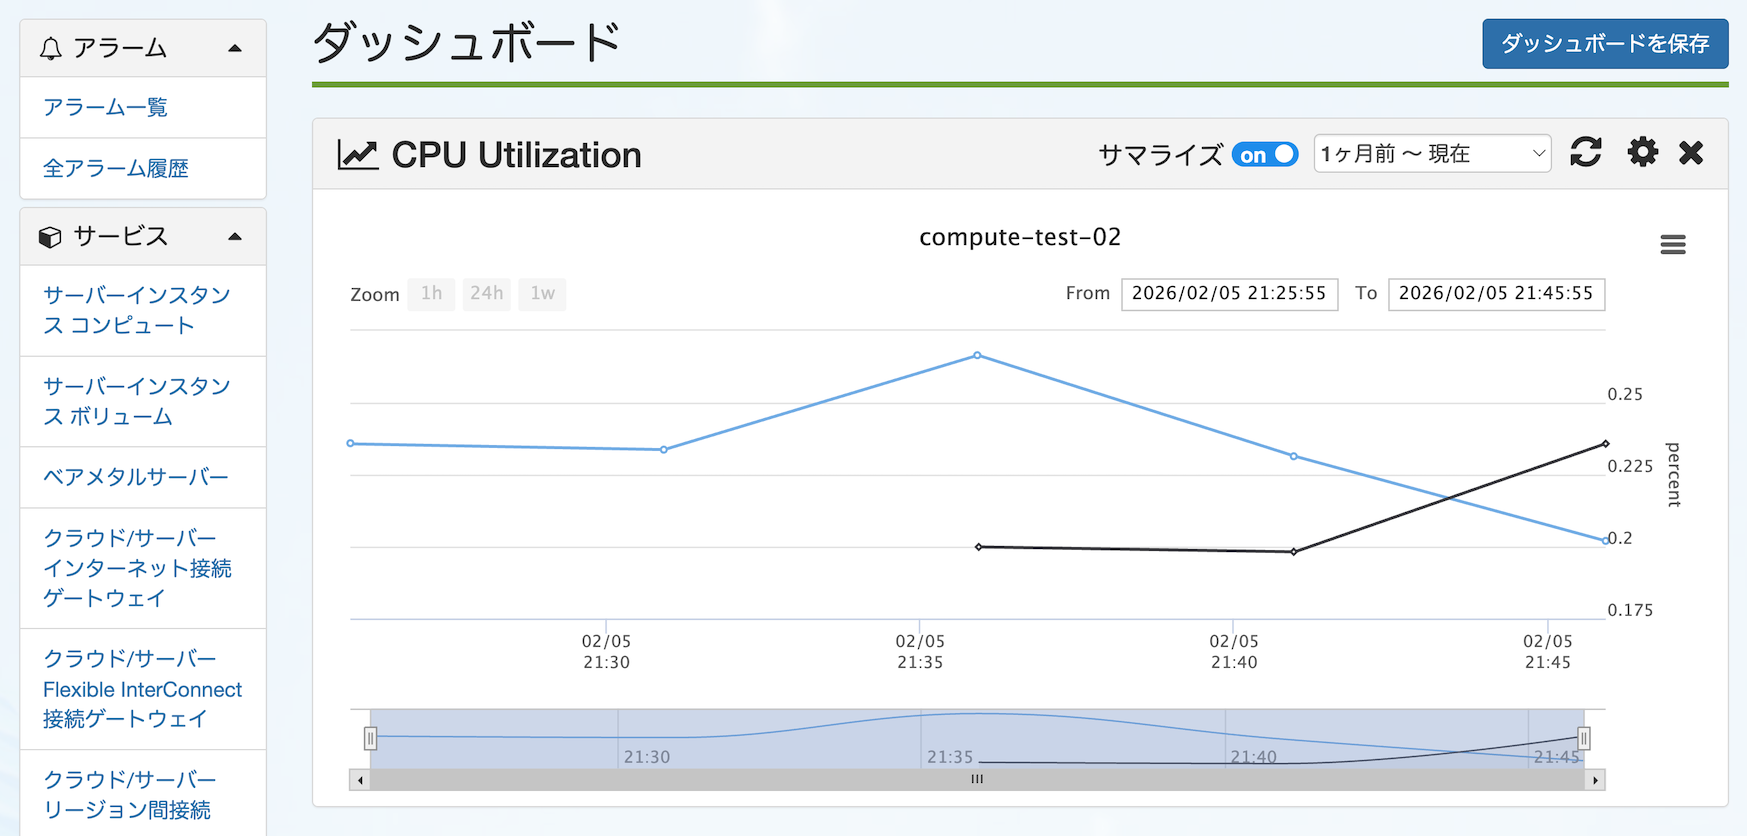The width and height of the screenshot is (1747, 836).
Task: Save dashboard with ダッシュボードを保存 button
Action: [x=1604, y=44]
